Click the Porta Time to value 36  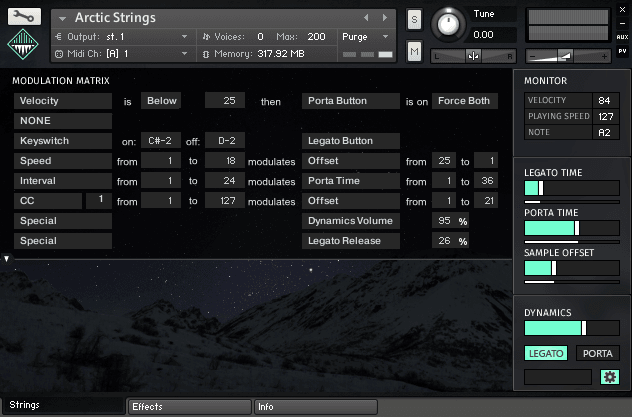pyautogui.click(x=486, y=181)
